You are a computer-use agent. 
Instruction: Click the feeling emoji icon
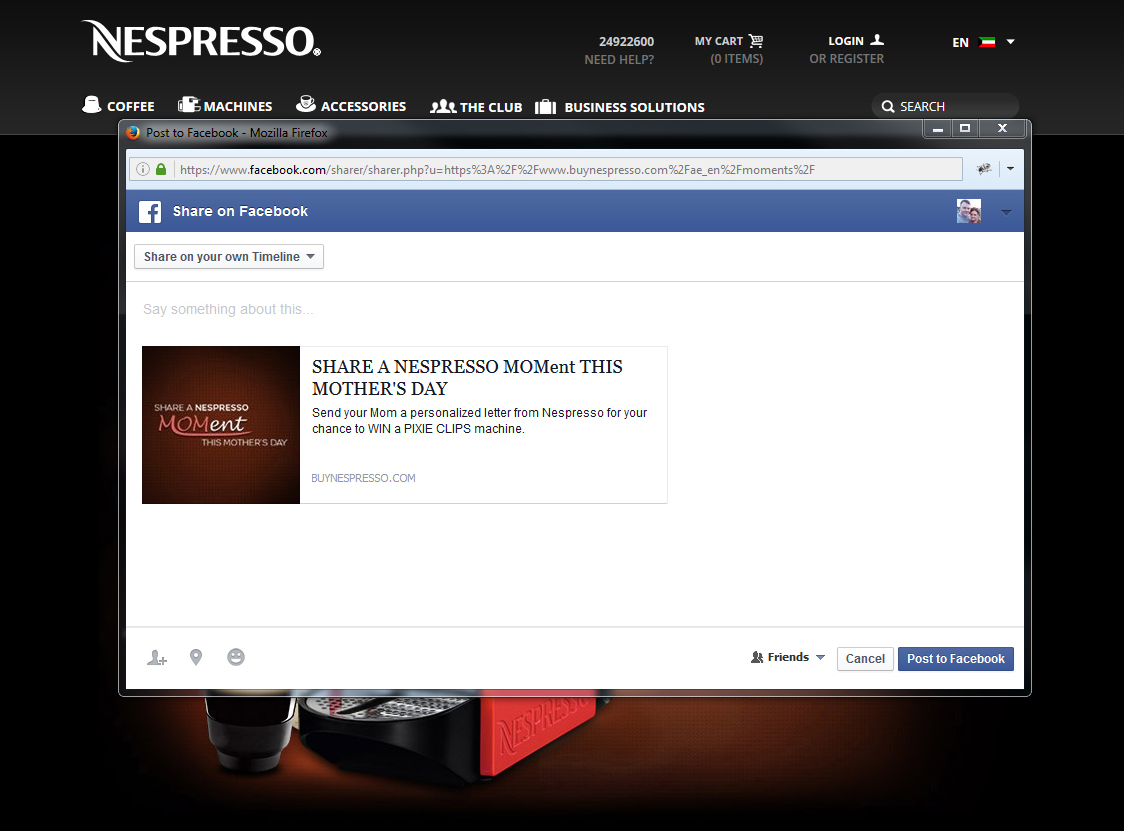(236, 657)
